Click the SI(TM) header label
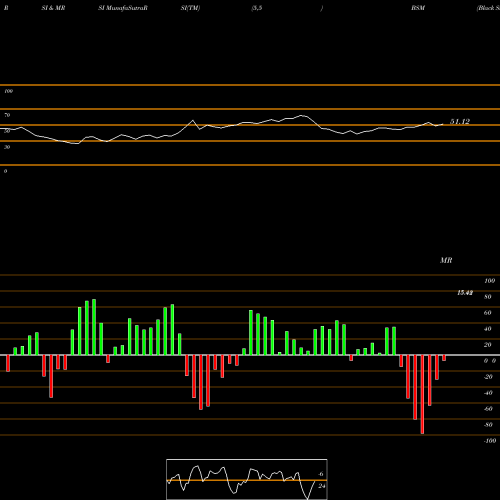The width and height of the screenshot is (500, 500). pyautogui.click(x=190, y=8)
